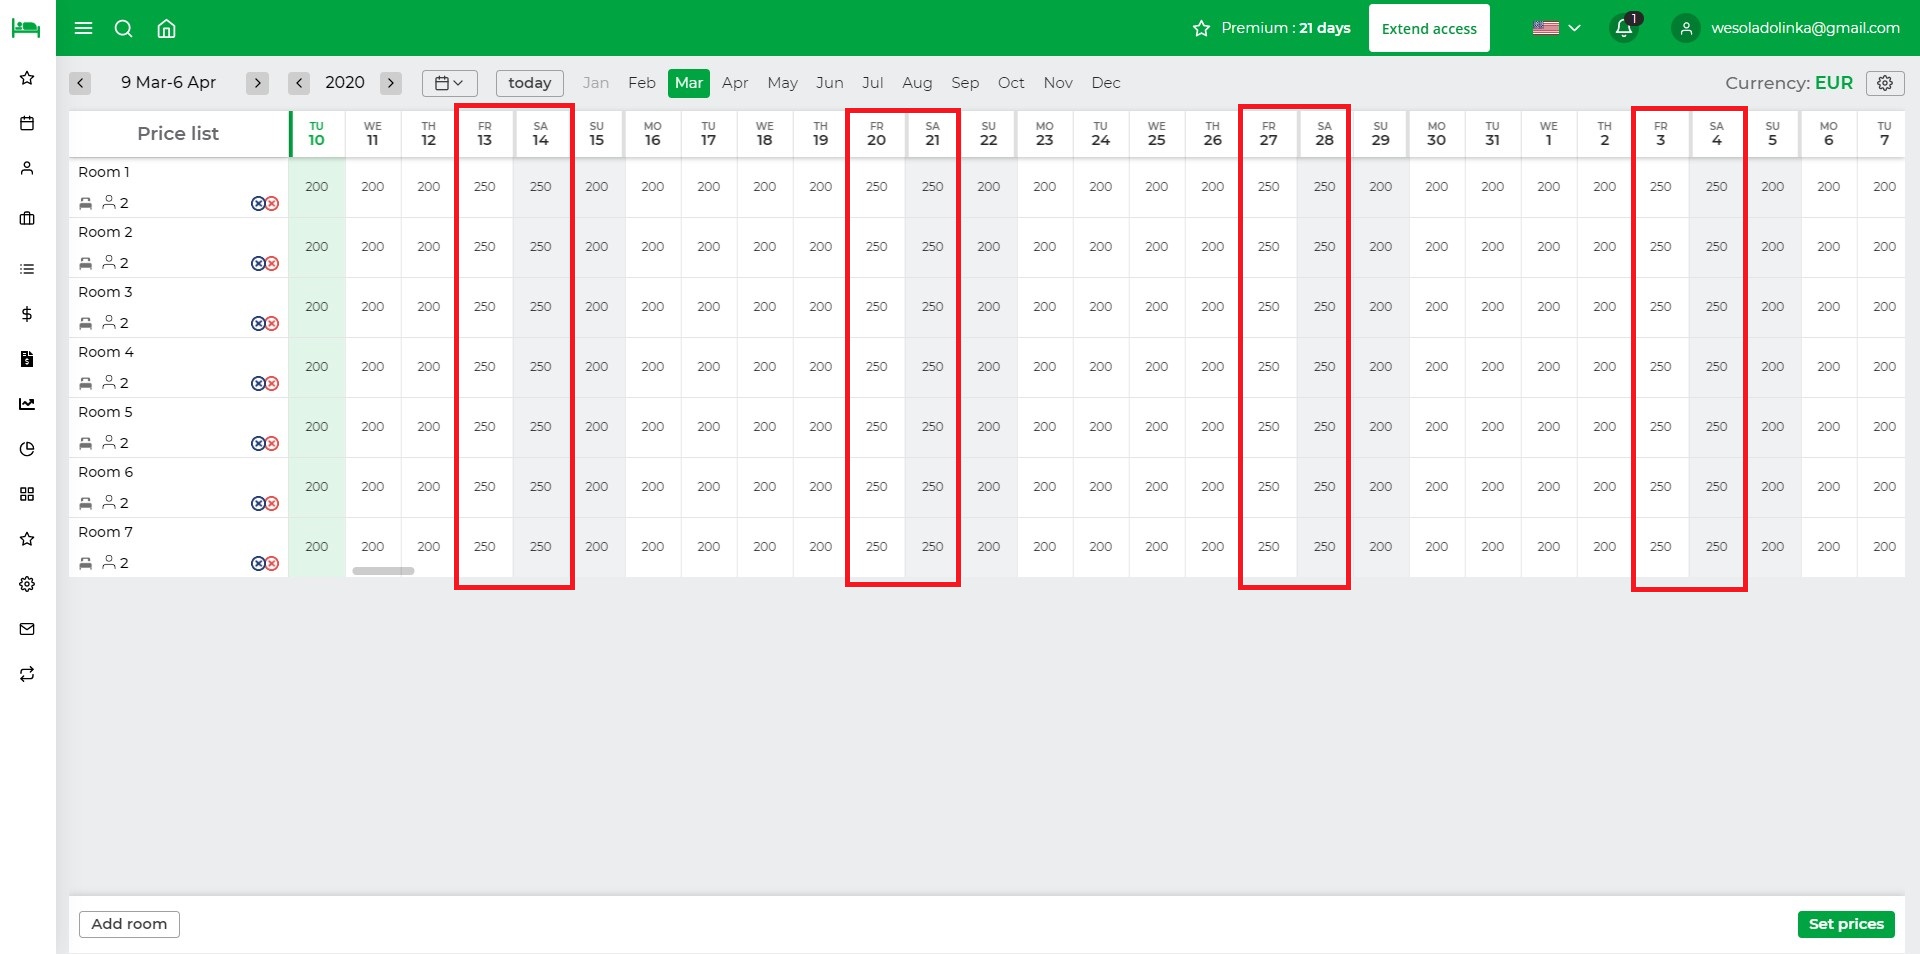The width and height of the screenshot is (1920, 954).
Task: Switch to the Oct month tab
Action: [1011, 83]
